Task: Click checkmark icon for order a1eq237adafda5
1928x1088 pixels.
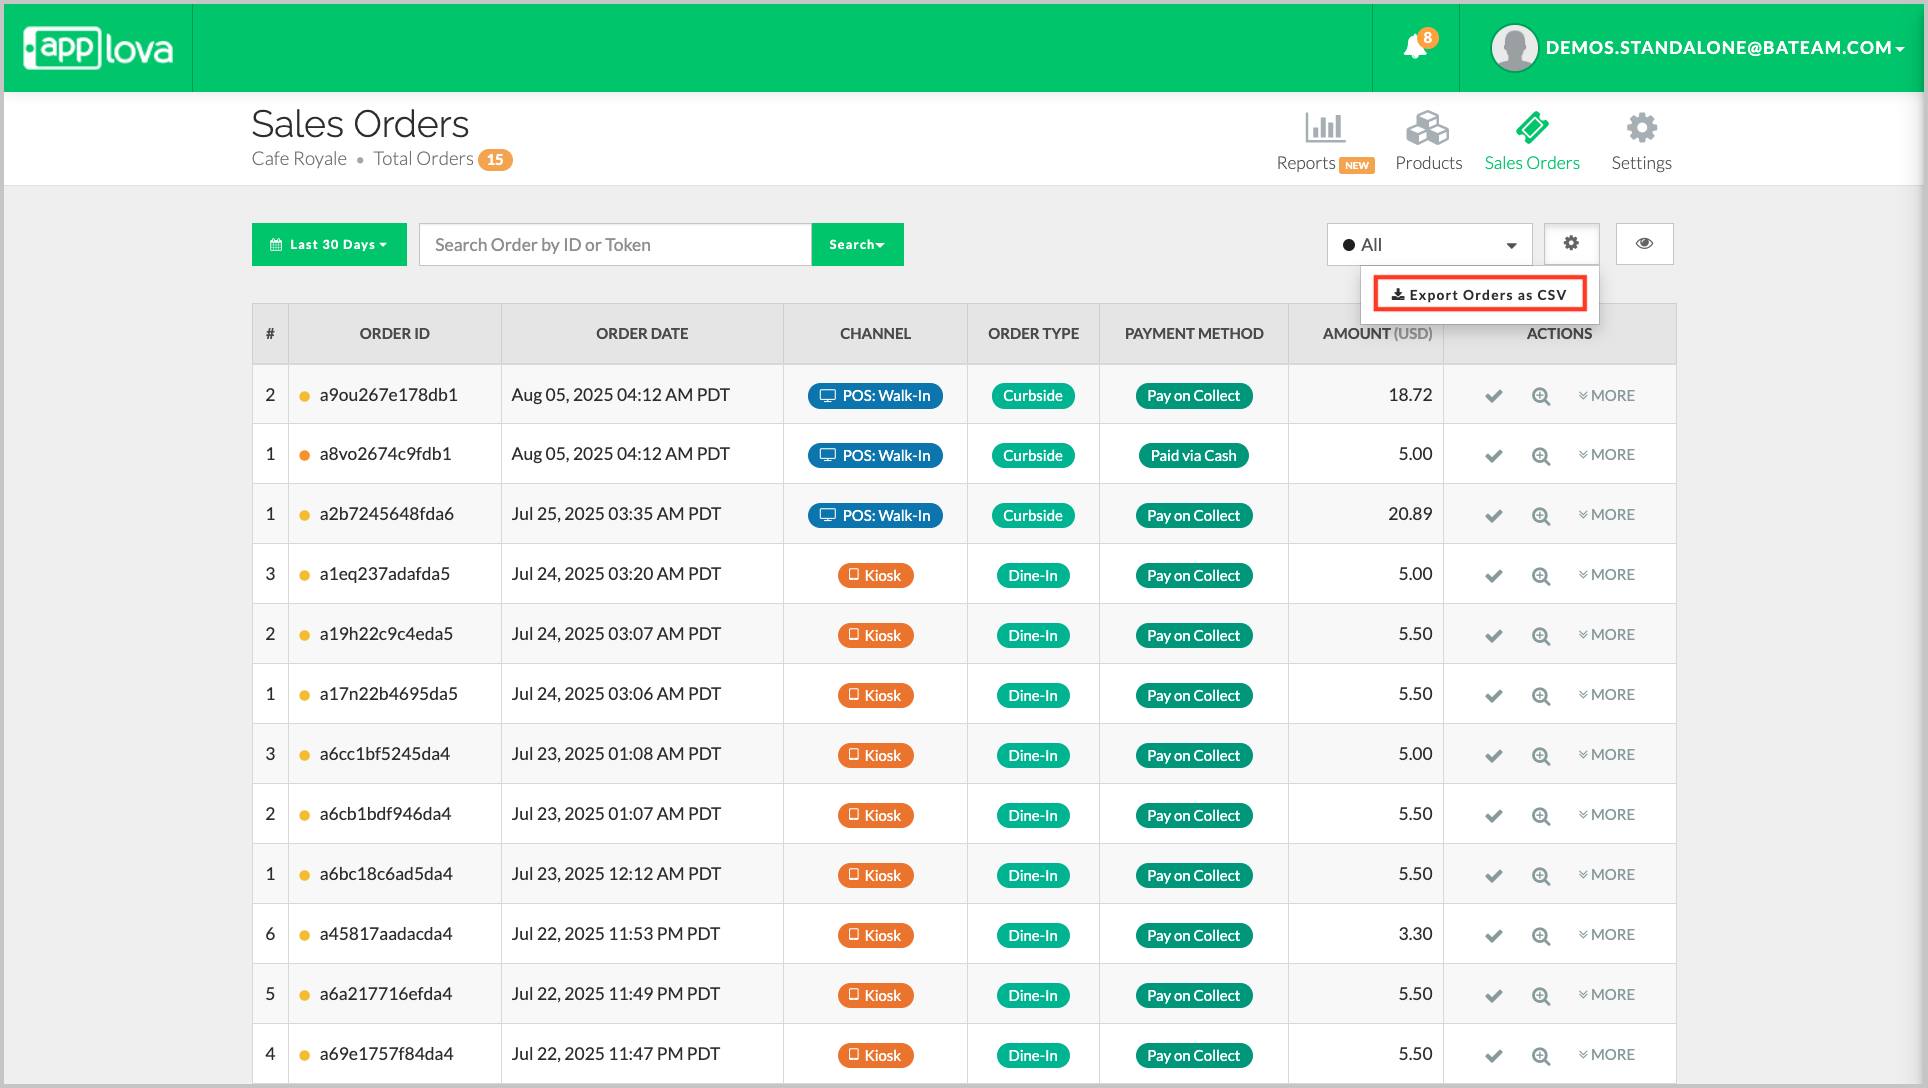Action: tap(1493, 576)
